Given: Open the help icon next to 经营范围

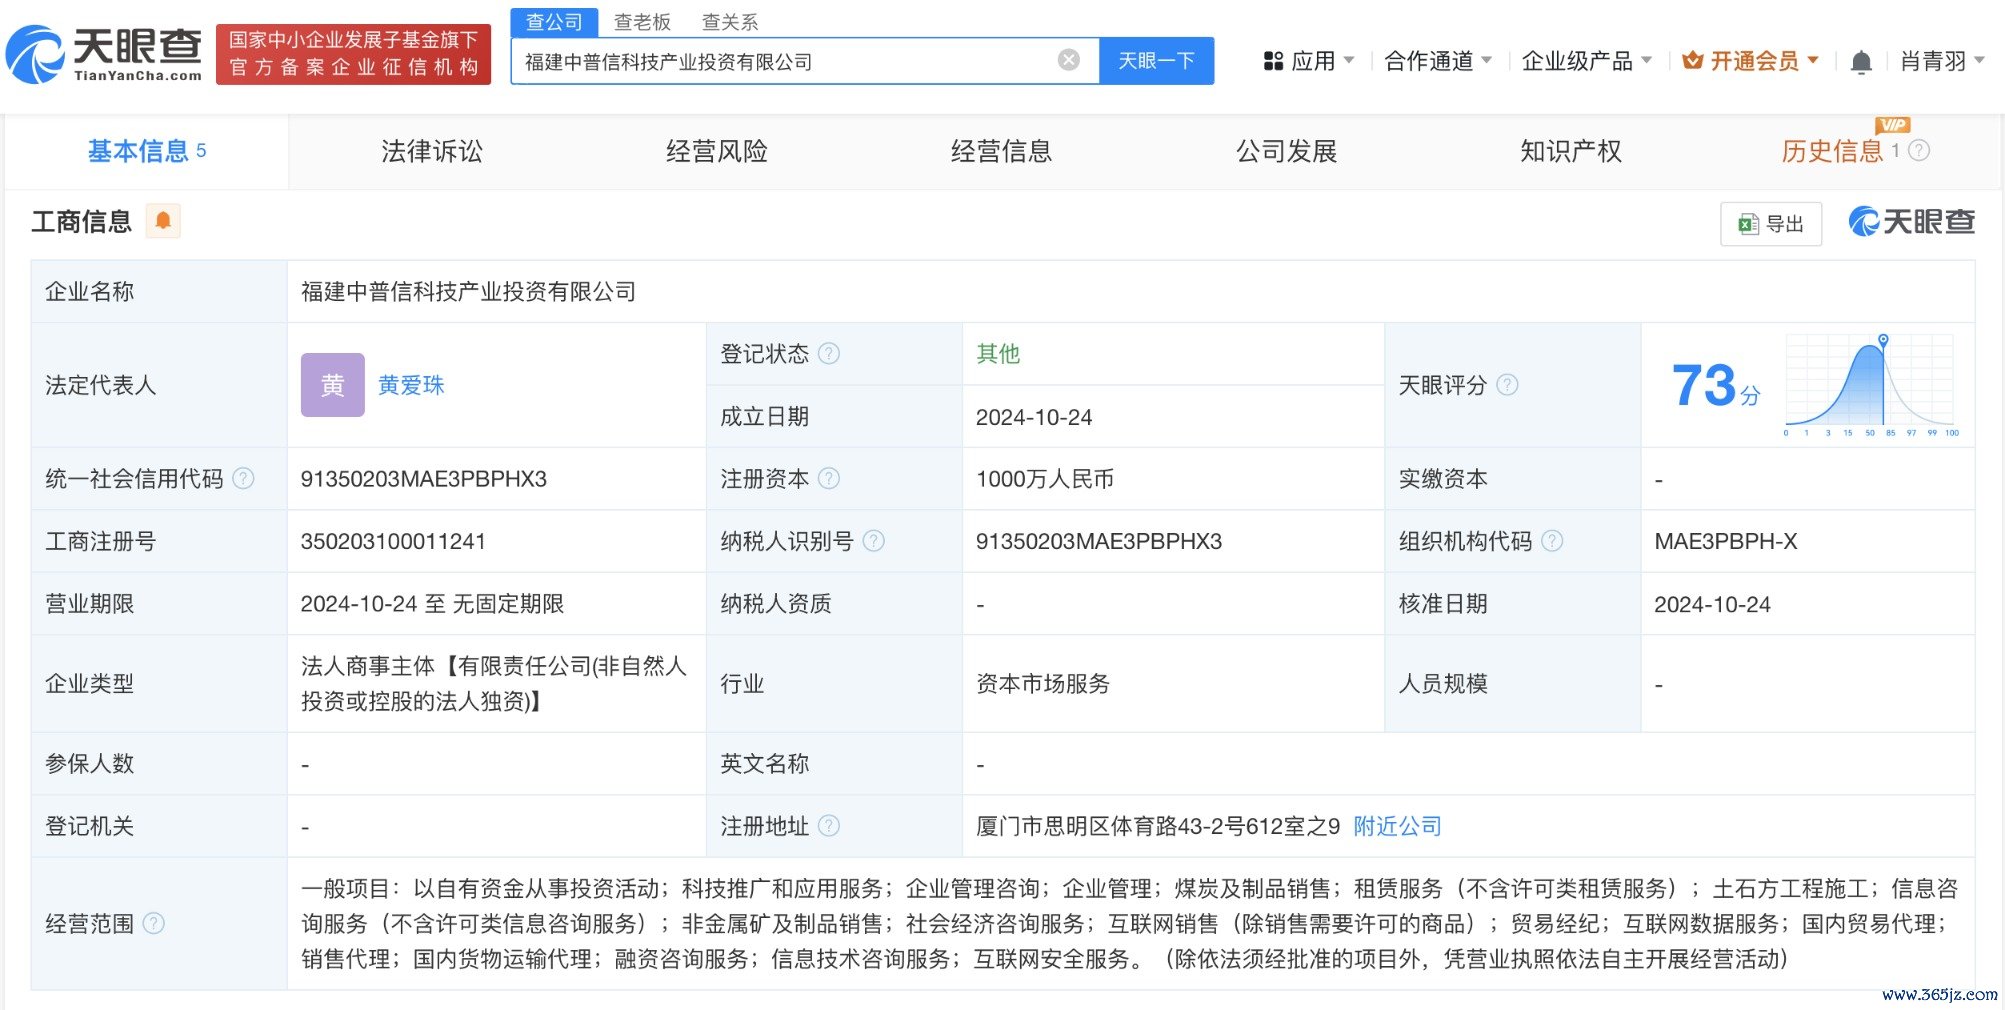Looking at the screenshot, I should click(154, 923).
